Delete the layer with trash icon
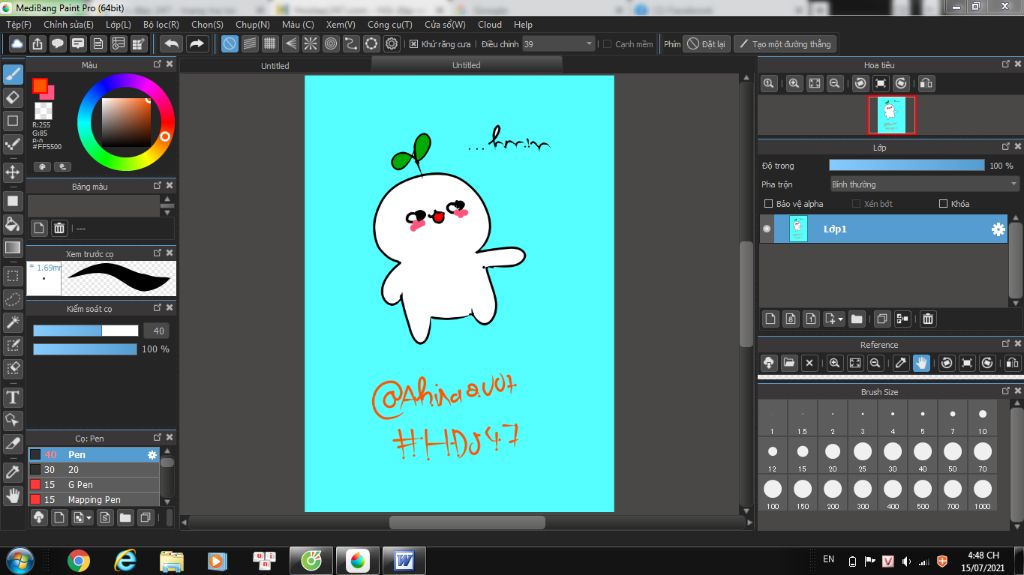This screenshot has height=575, width=1024. point(928,319)
